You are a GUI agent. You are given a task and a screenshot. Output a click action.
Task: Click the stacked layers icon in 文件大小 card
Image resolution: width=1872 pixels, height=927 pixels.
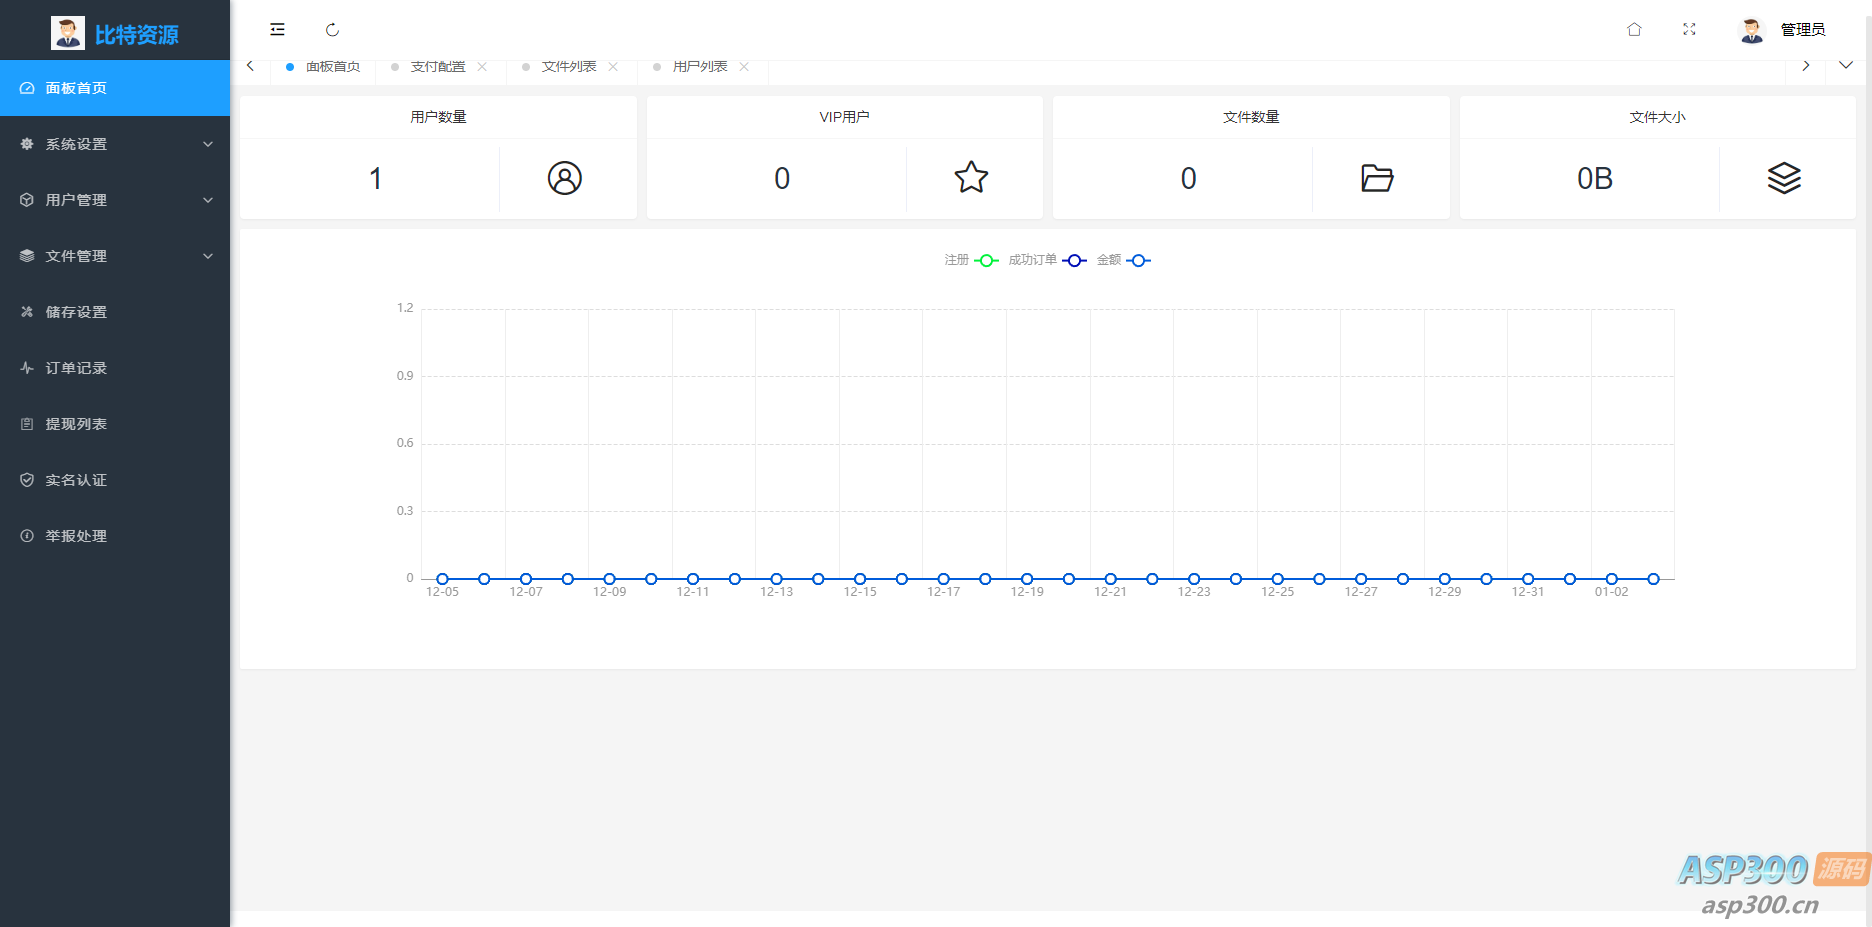[x=1784, y=178]
